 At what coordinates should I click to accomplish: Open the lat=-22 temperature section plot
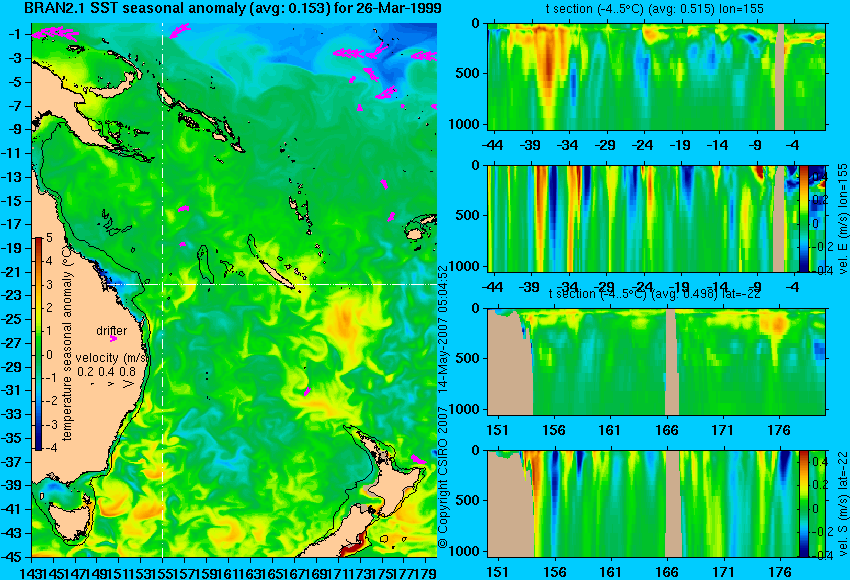pos(656,362)
